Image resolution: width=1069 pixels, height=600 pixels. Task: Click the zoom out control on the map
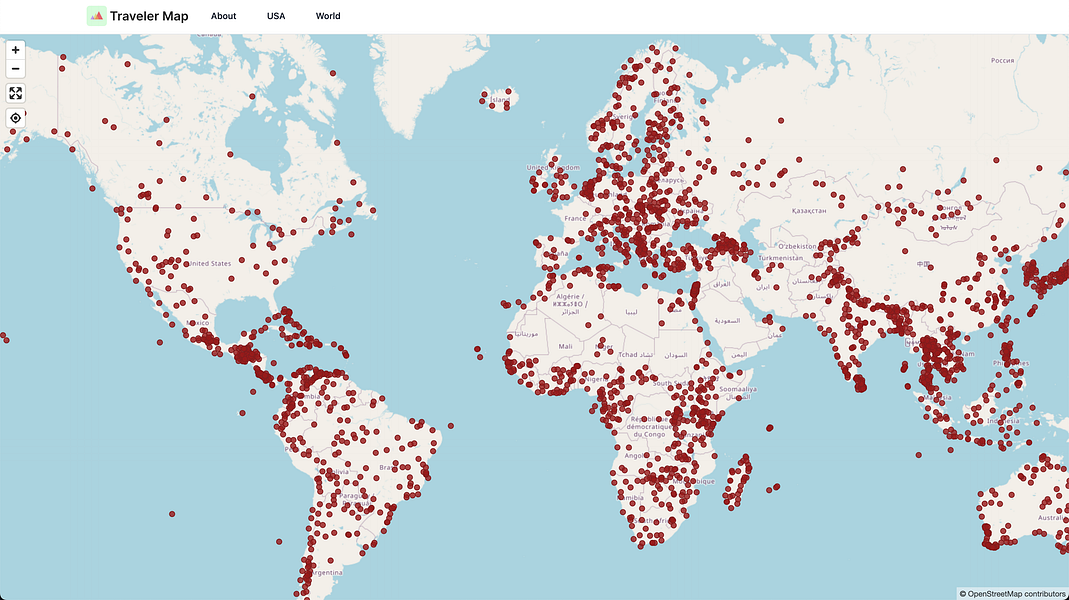15,68
